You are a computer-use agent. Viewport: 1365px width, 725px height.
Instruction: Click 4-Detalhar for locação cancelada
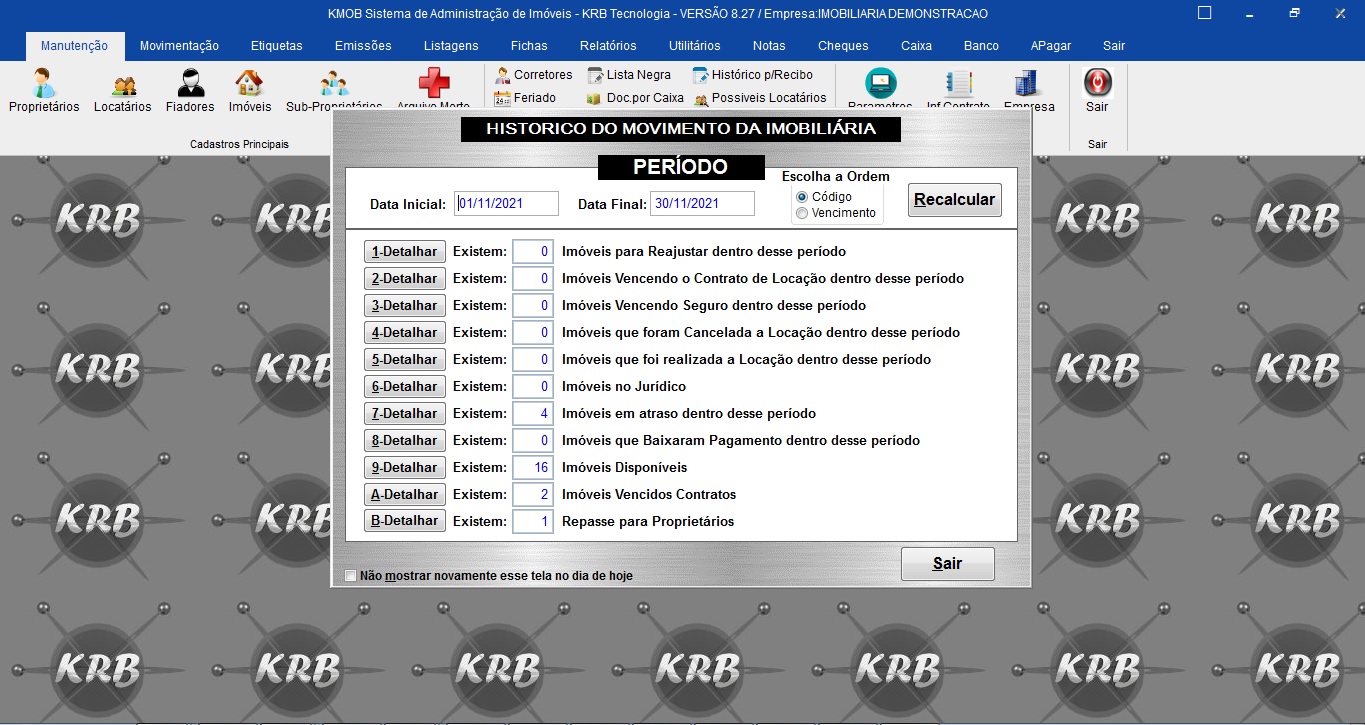point(405,333)
